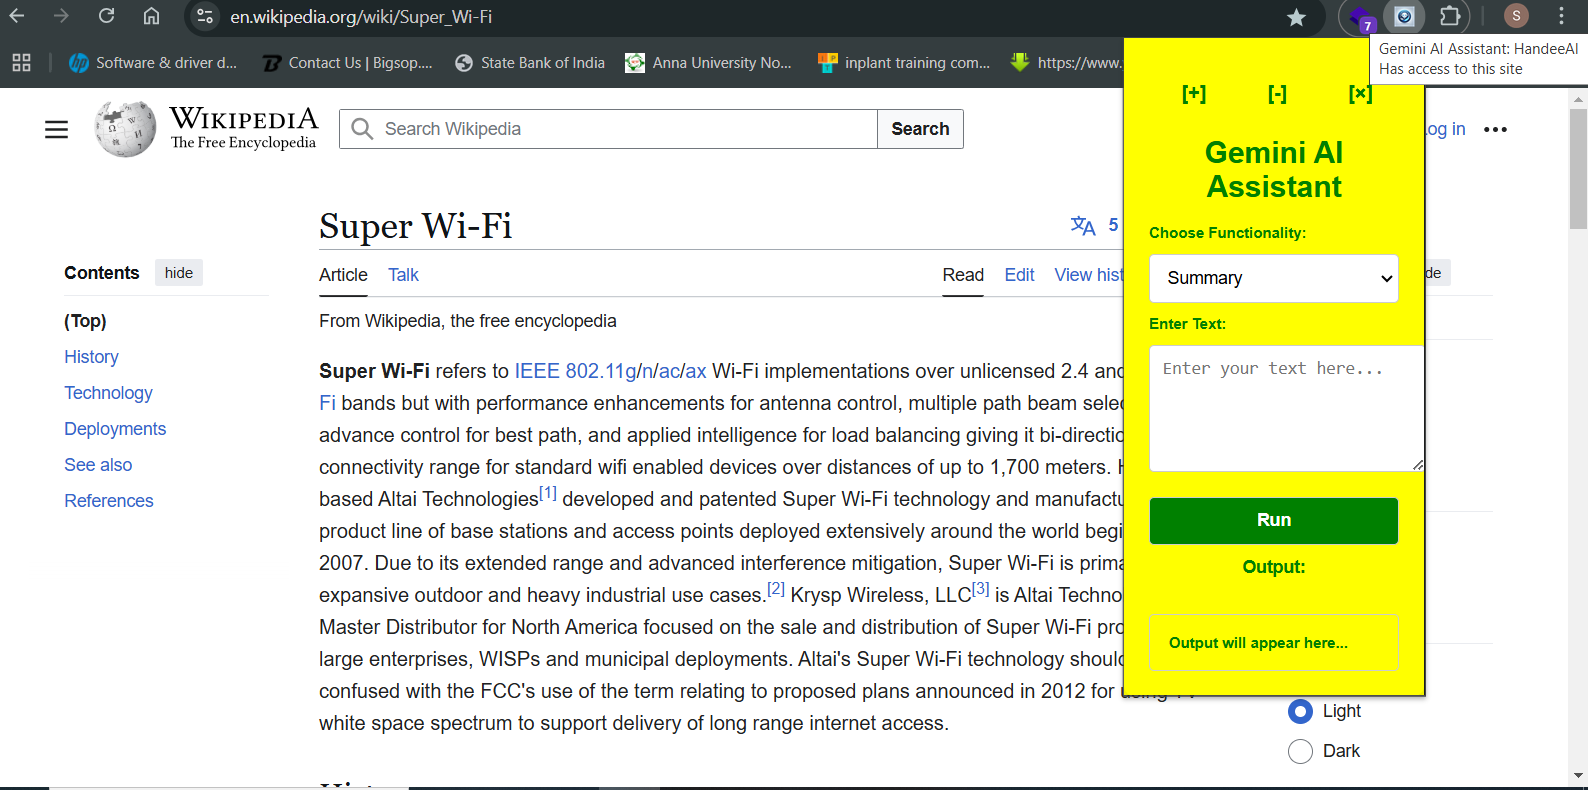Open the language translation icon
Image resolution: width=1588 pixels, height=790 pixels.
tap(1083, 225)
